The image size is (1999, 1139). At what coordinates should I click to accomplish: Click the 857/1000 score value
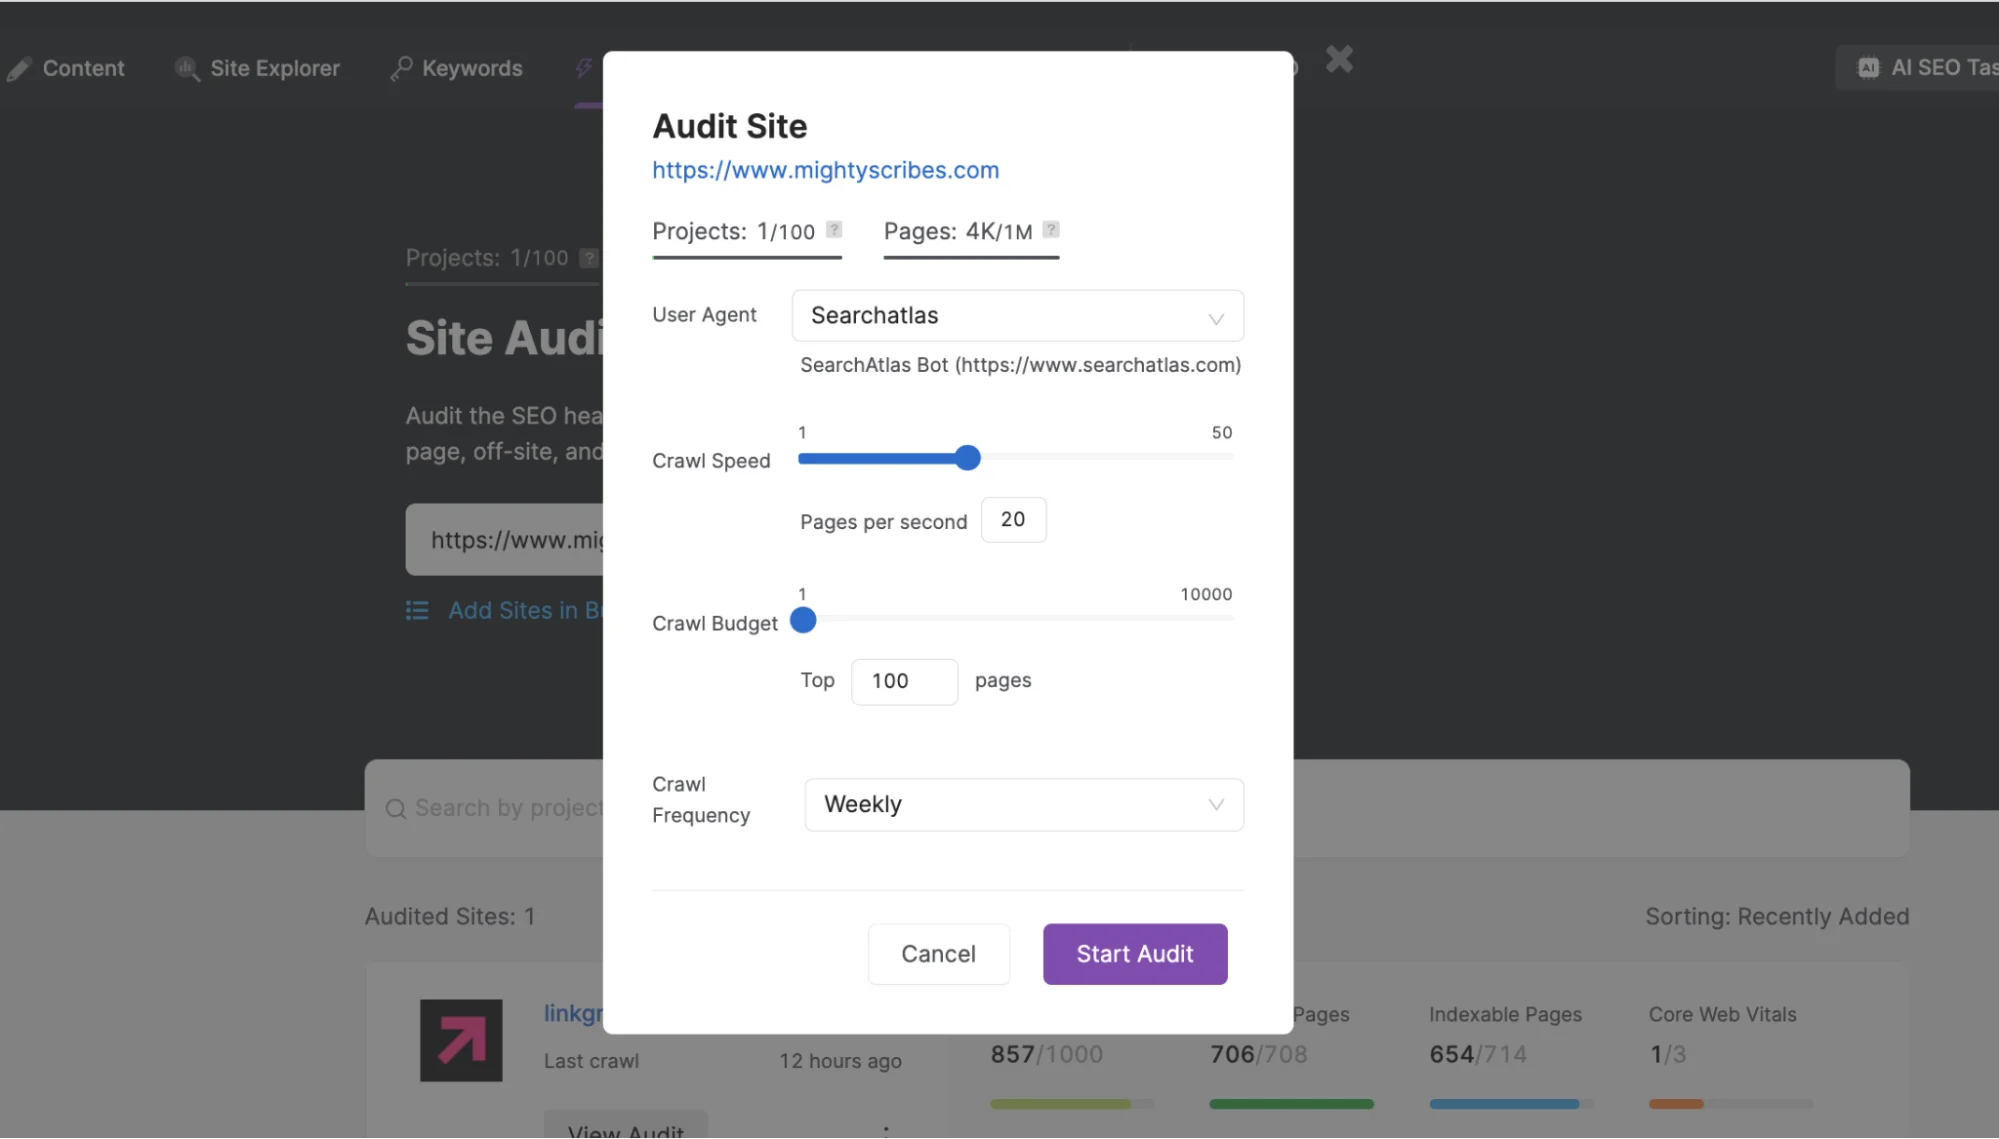click(1046, 1055)
